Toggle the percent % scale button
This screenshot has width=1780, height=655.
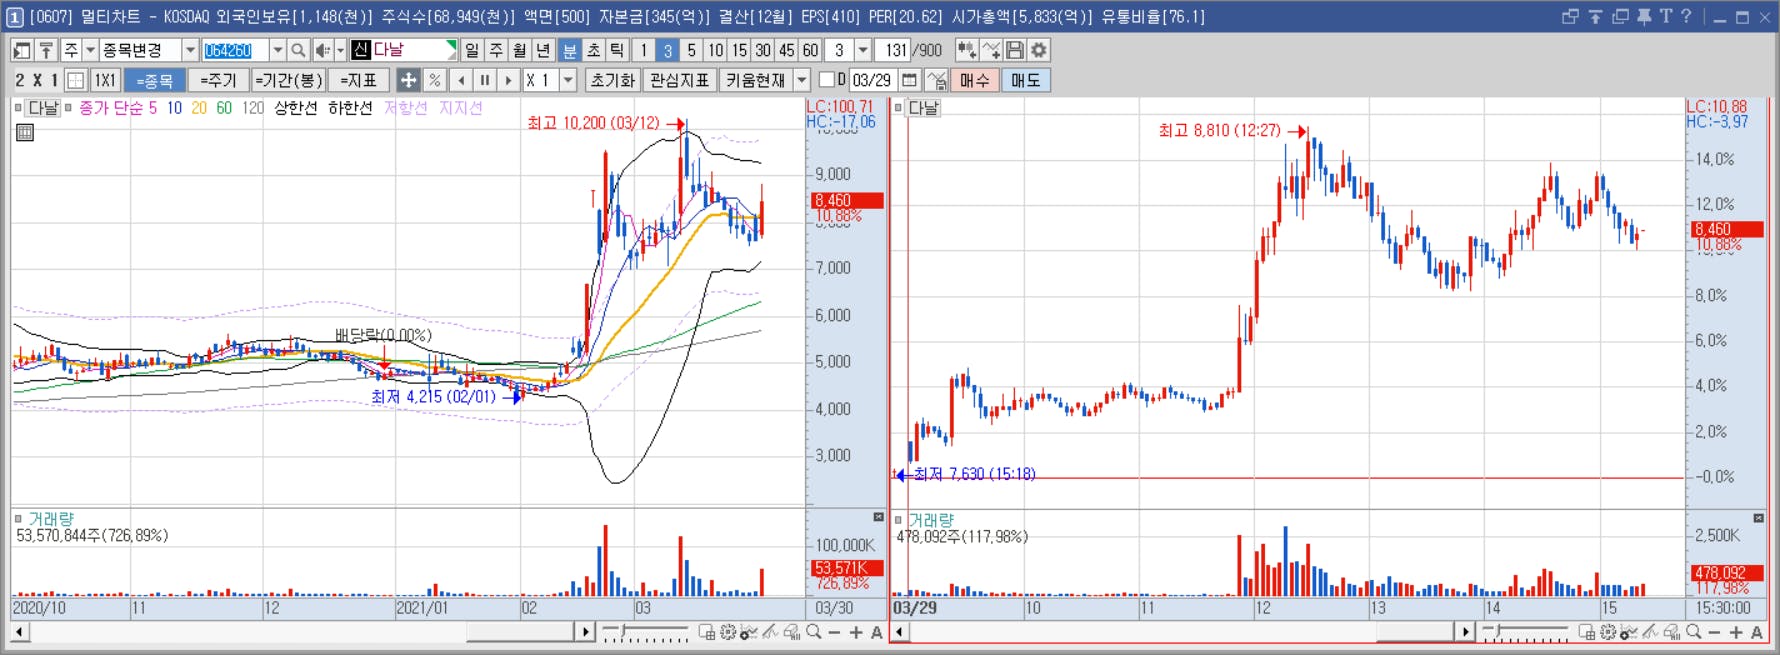point(434,80)
